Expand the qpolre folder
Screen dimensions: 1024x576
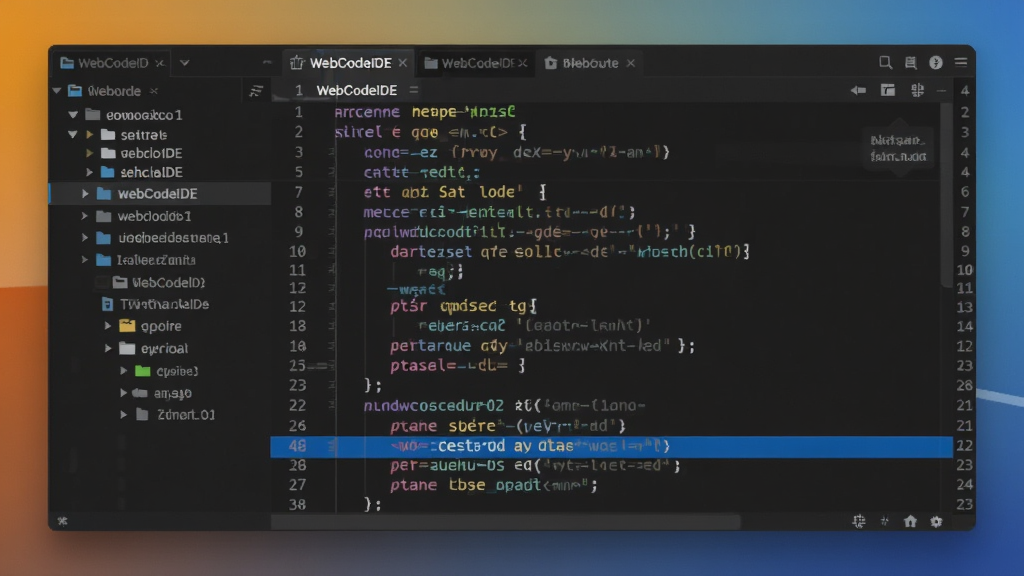point(108,326)
